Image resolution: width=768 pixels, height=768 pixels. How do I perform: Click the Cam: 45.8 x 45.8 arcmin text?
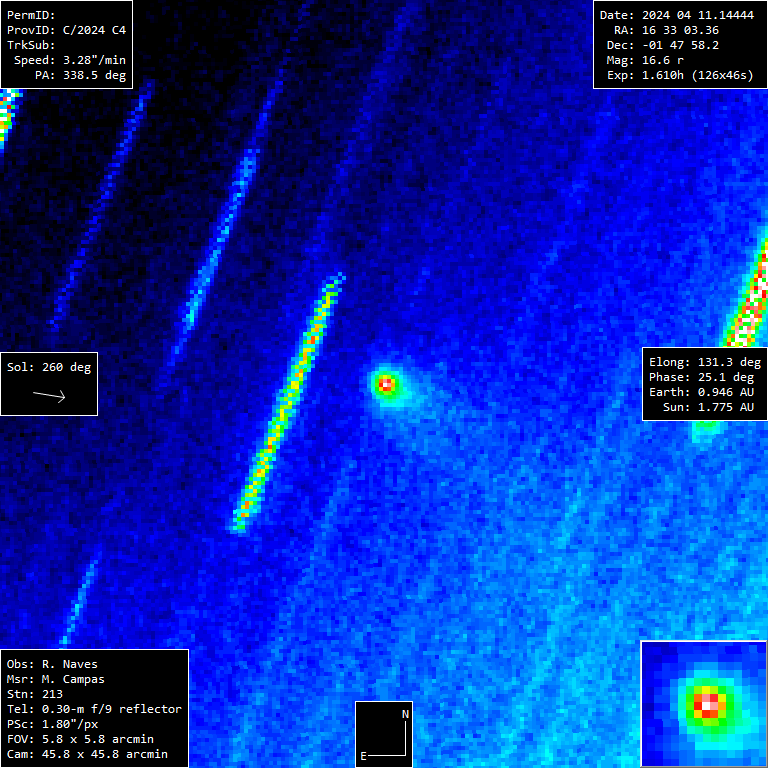pyautogui.click(x=87, y=754)
